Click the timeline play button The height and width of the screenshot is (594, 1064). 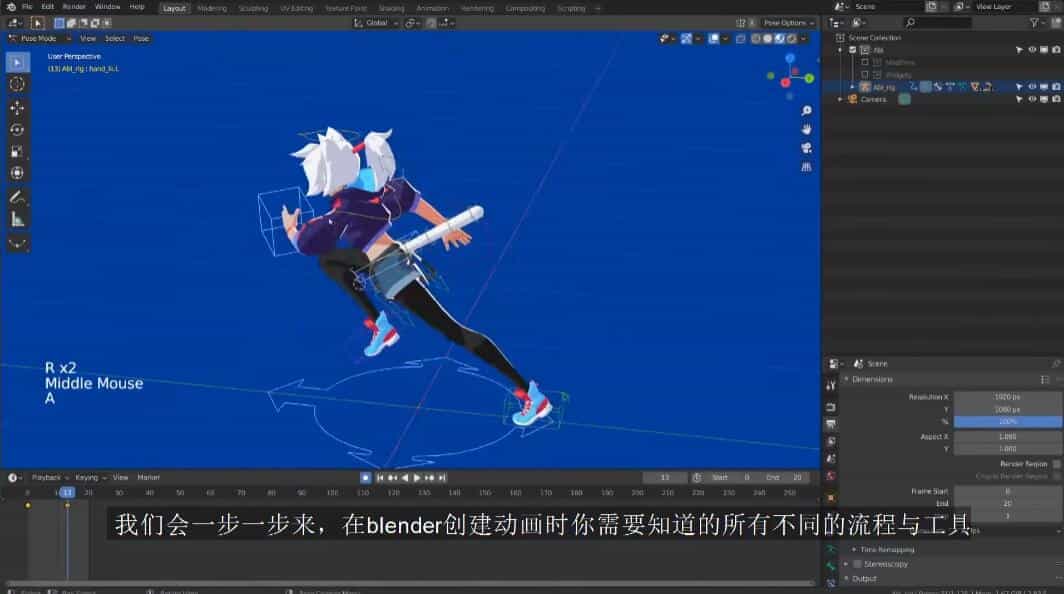(x=417, y=478)
